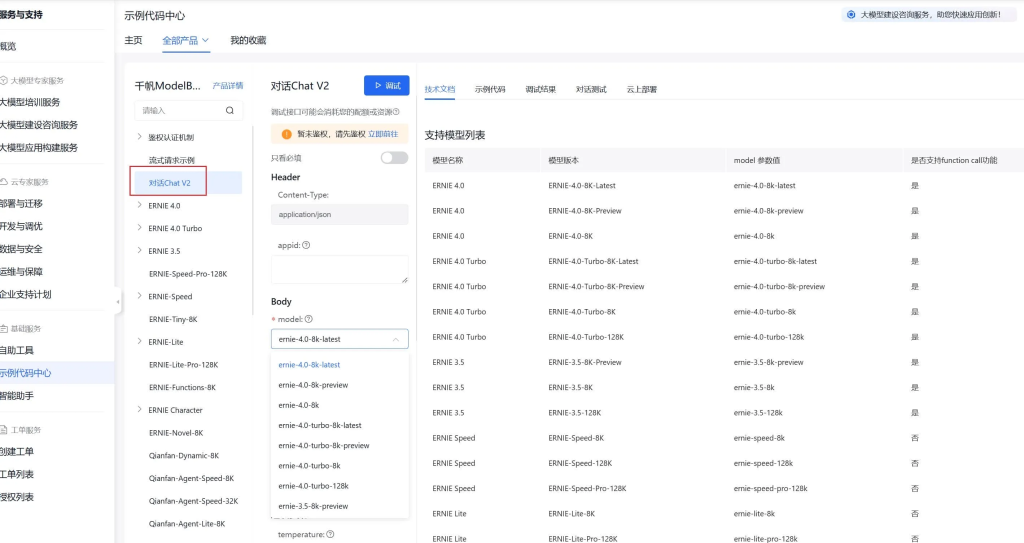
Task: Open the 我的收藏 tab
Action: [x=248, y=41]
